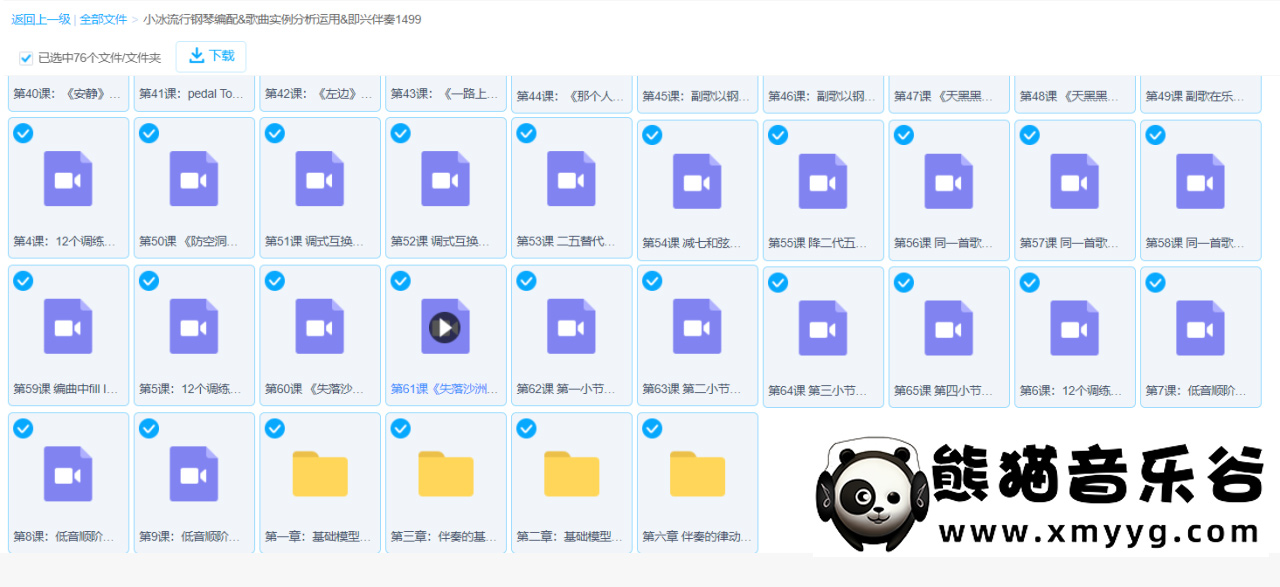Open the 第9课 video file icon

click(x=194, y=475)
